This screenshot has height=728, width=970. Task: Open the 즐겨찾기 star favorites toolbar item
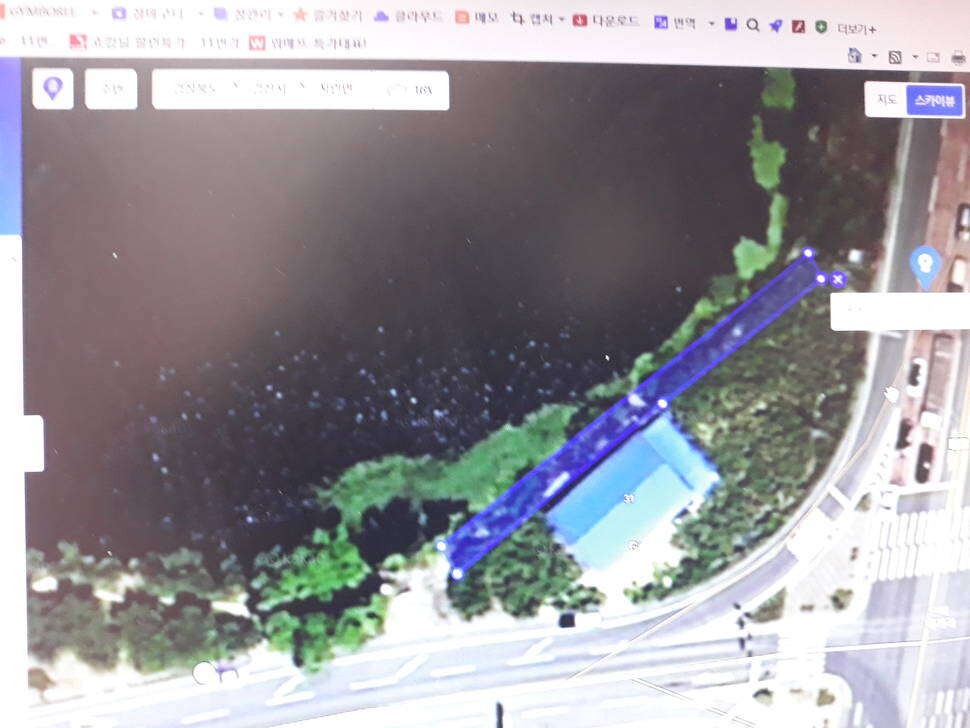click(x=327, y=15)
